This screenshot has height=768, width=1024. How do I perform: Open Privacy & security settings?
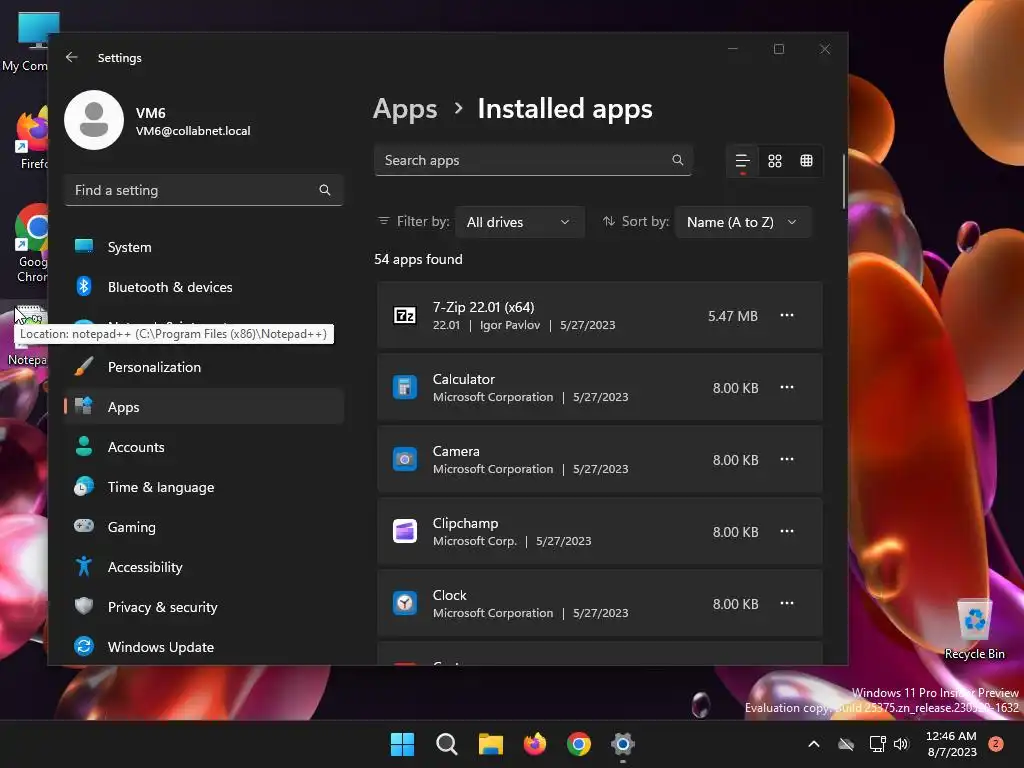(x=204, y=607)
